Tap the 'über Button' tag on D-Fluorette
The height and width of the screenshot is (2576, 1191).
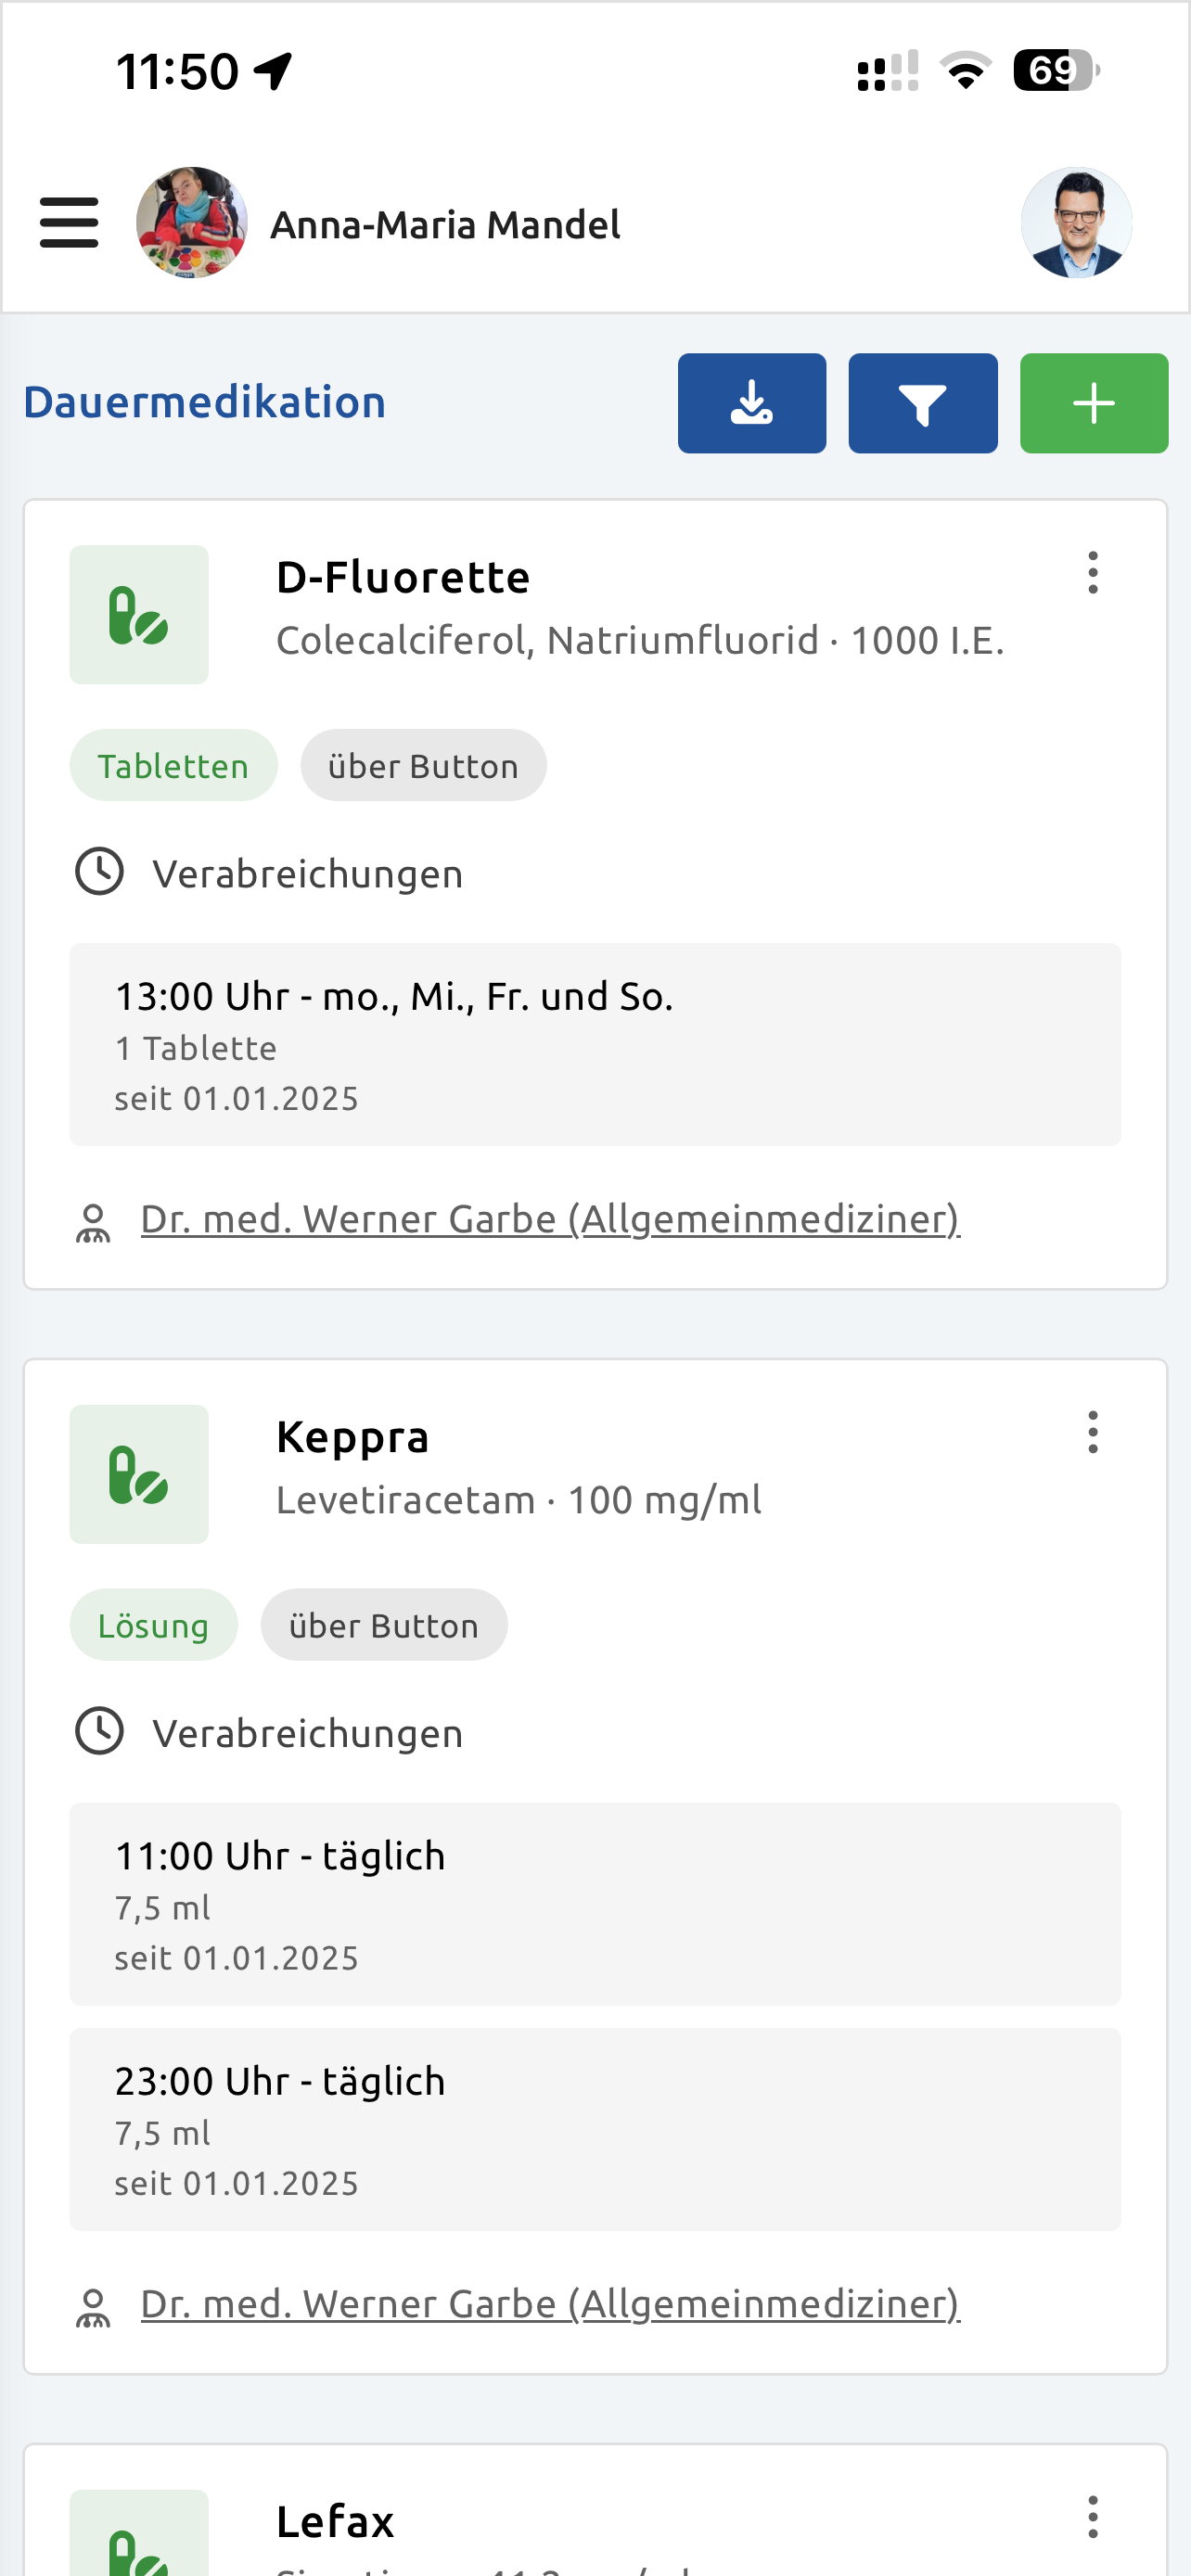coord(423,766)
